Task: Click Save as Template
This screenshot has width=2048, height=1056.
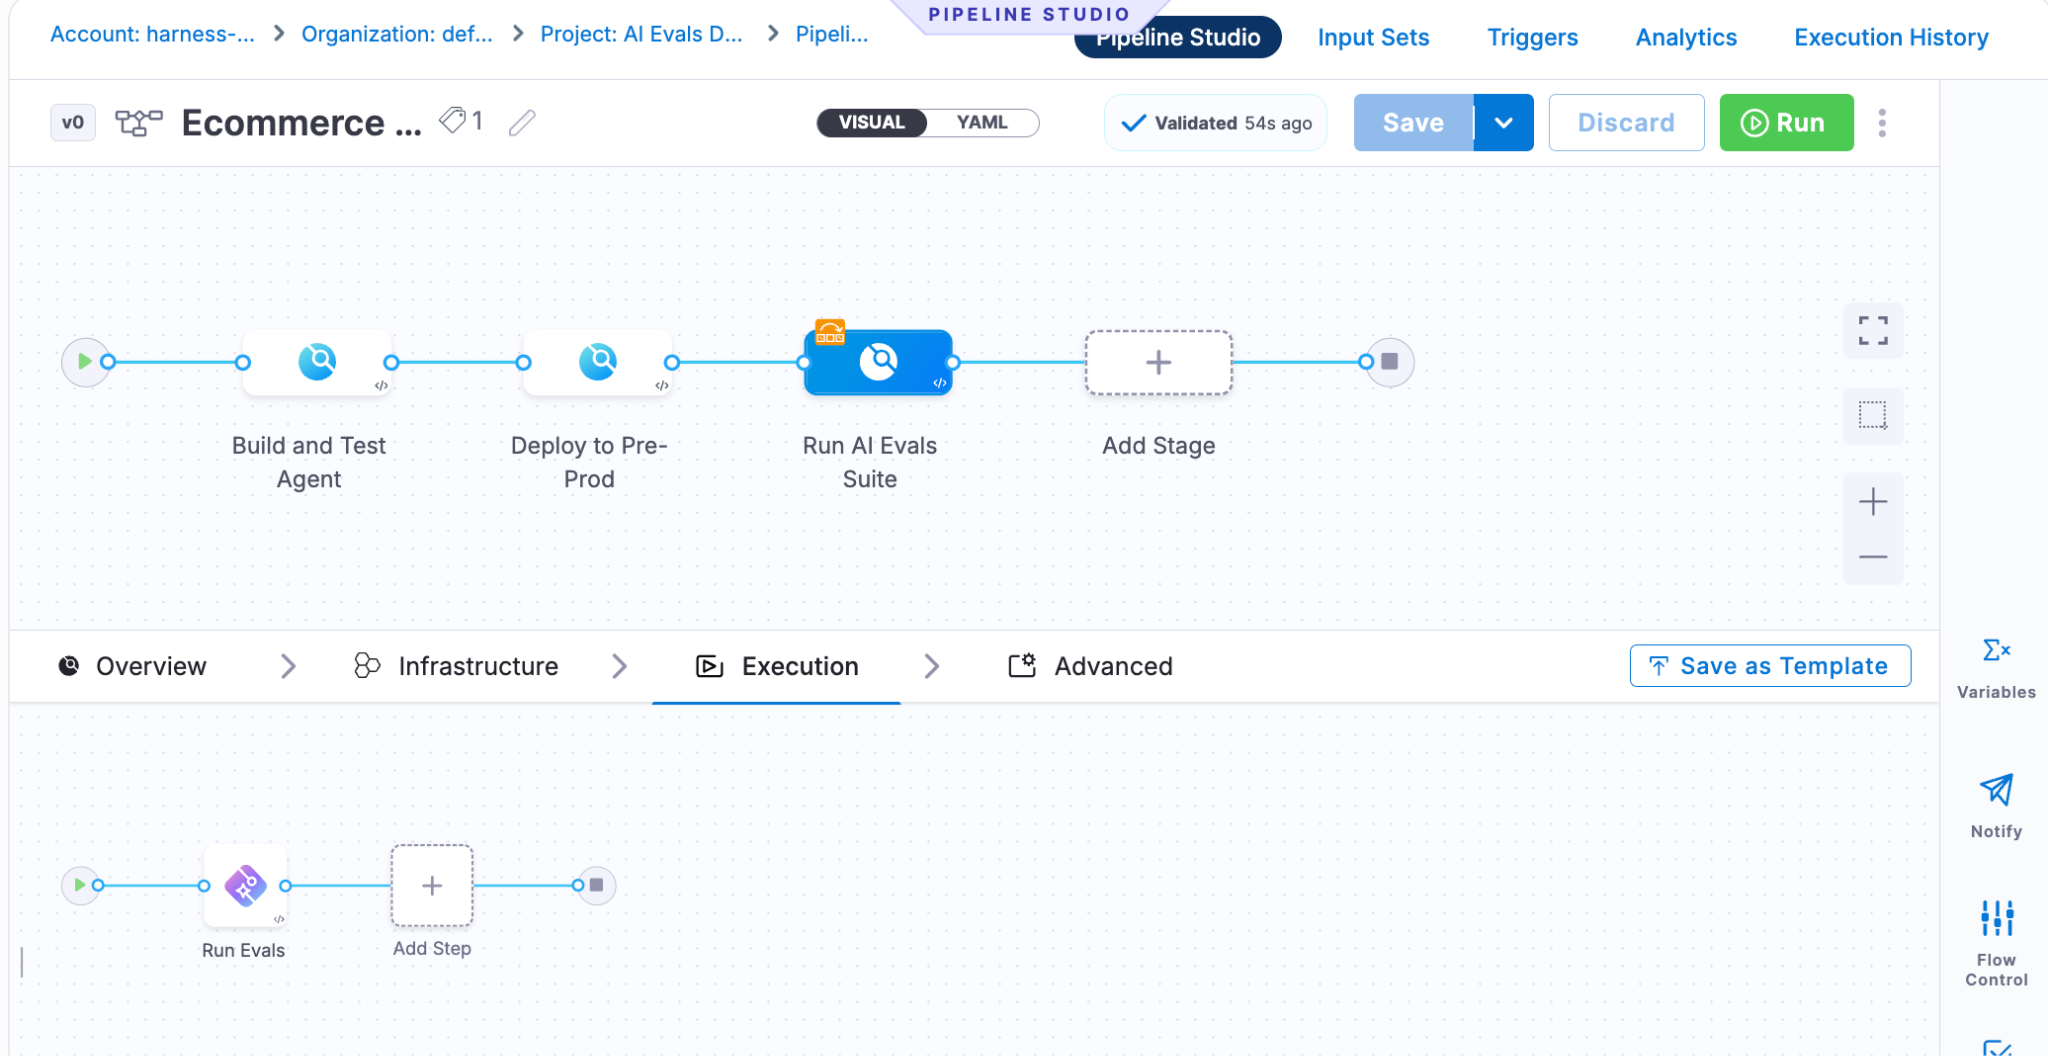Action: point(1770,666)
